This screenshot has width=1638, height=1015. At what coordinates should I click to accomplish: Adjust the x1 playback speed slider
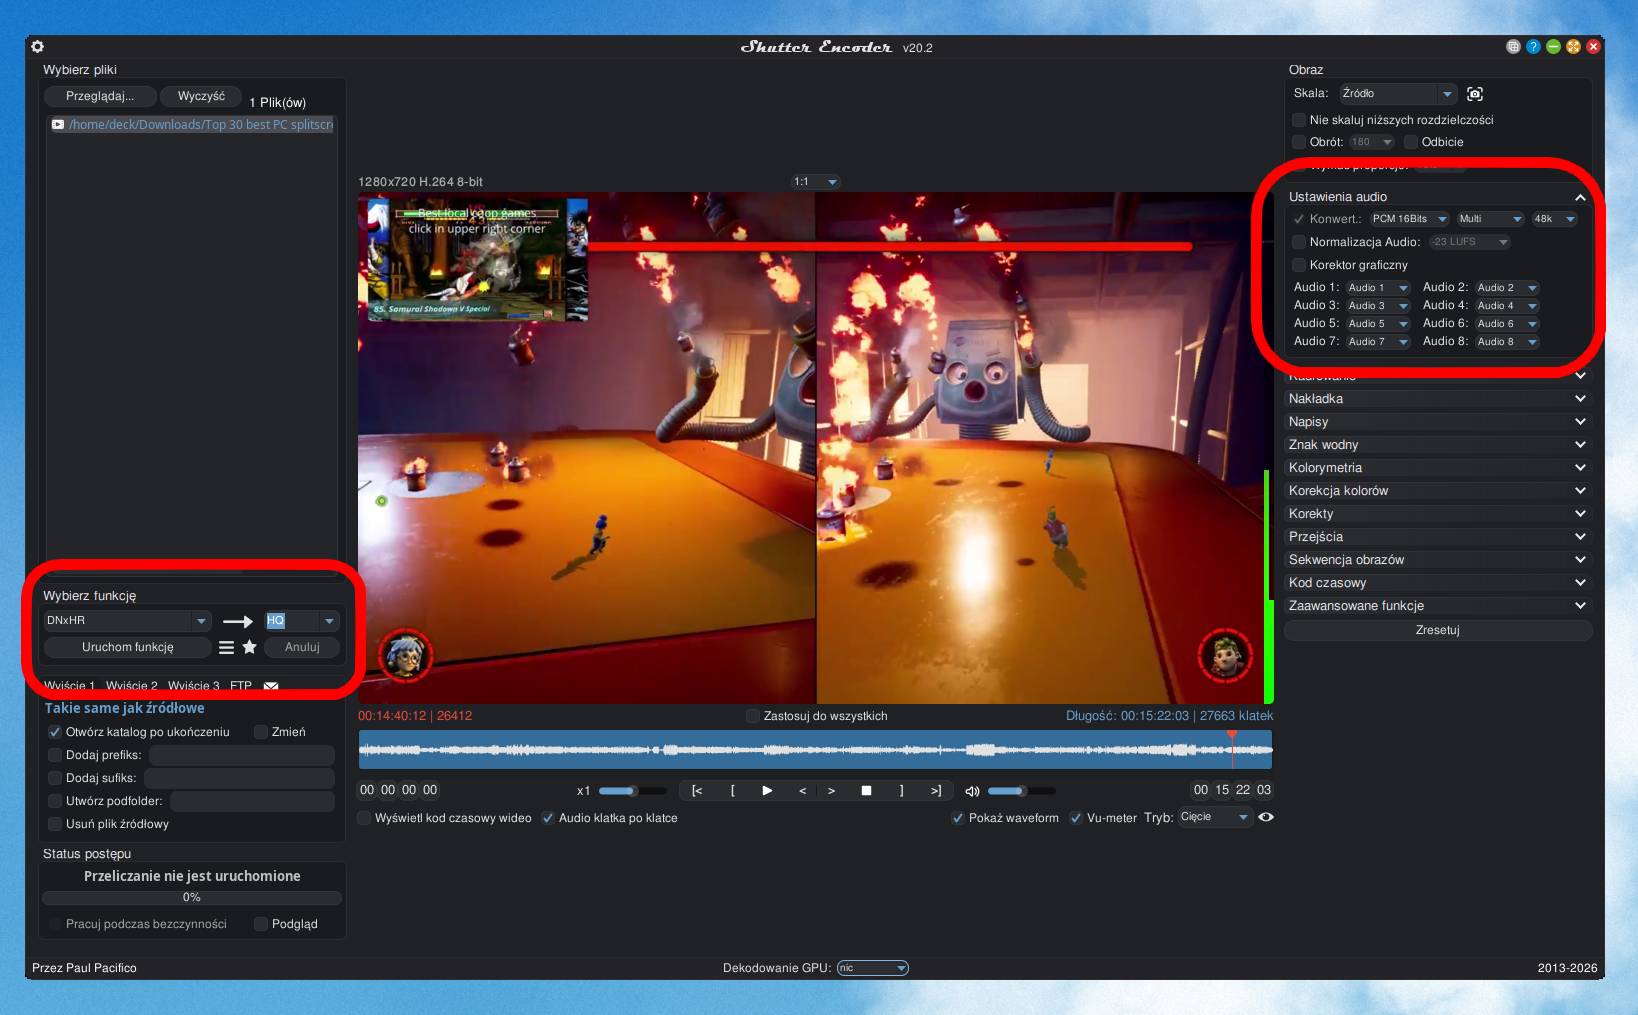tap(632, 791)
